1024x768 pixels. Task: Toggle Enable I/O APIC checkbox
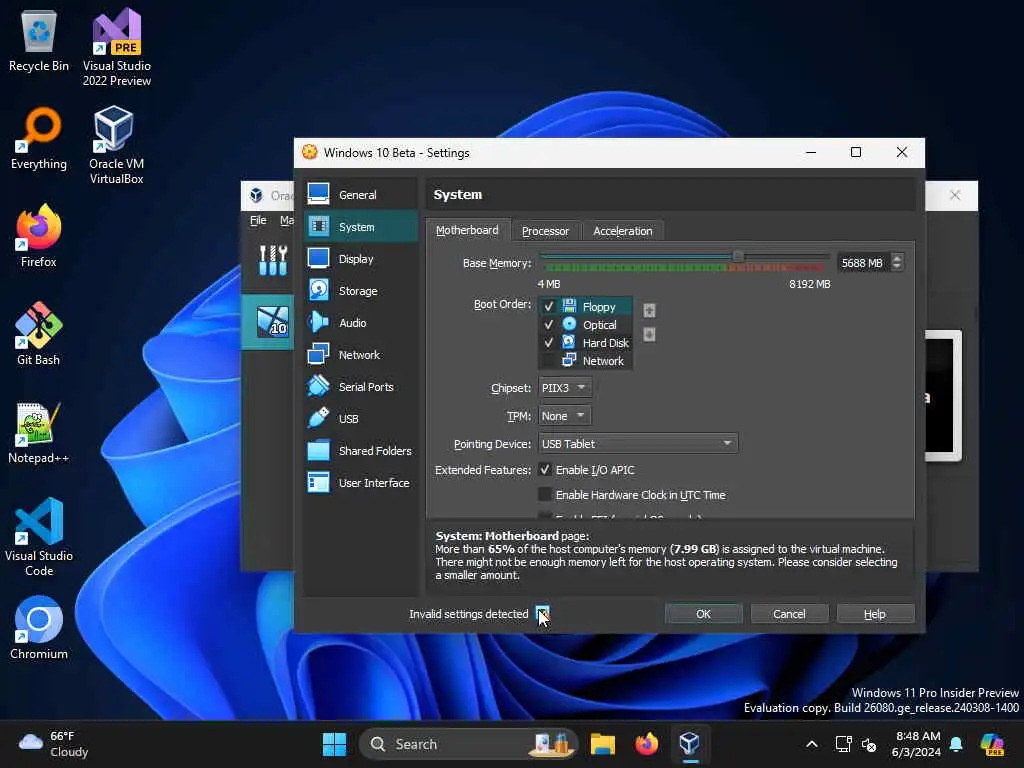click(545, 470)
